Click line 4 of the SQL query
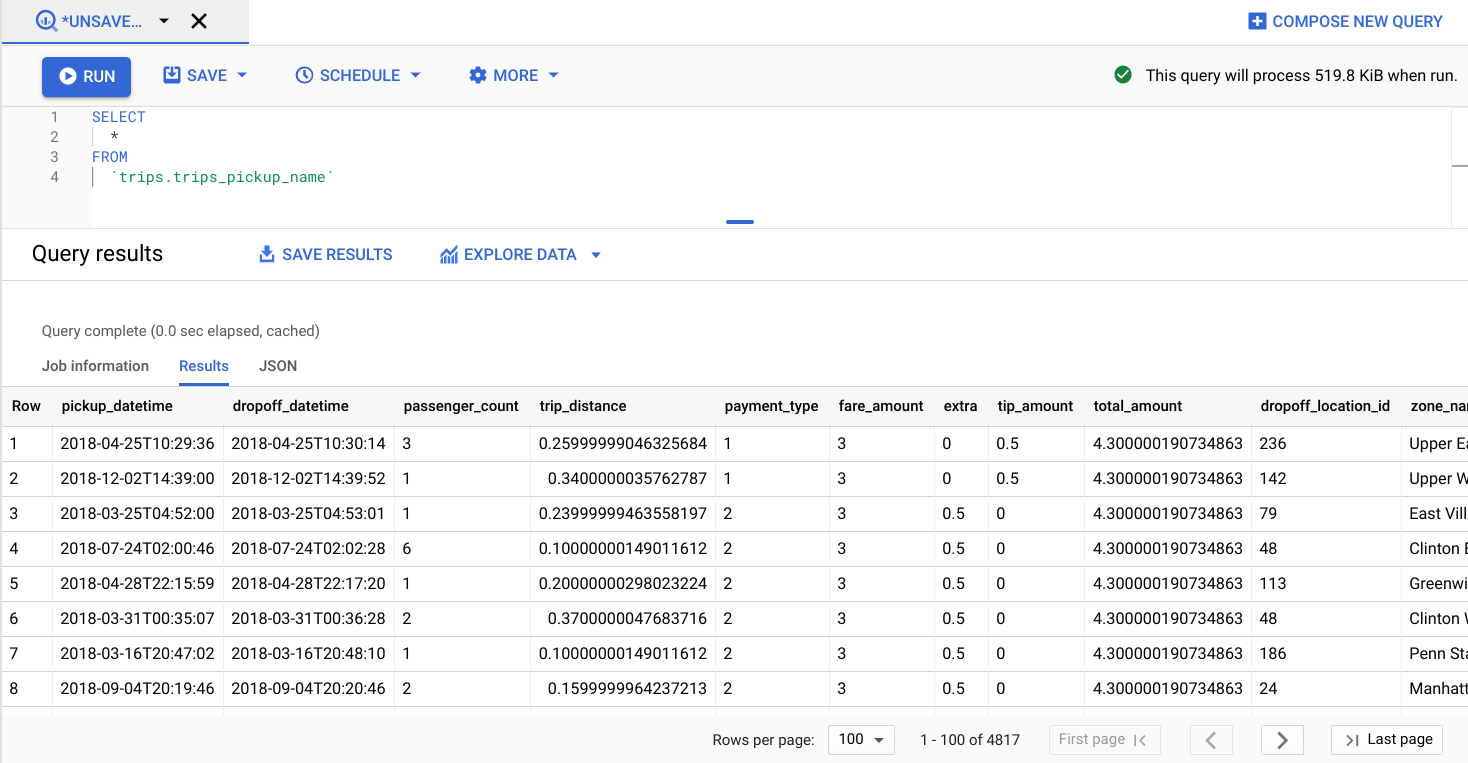Screen dimensions: 1468x763 pos(224,177)
